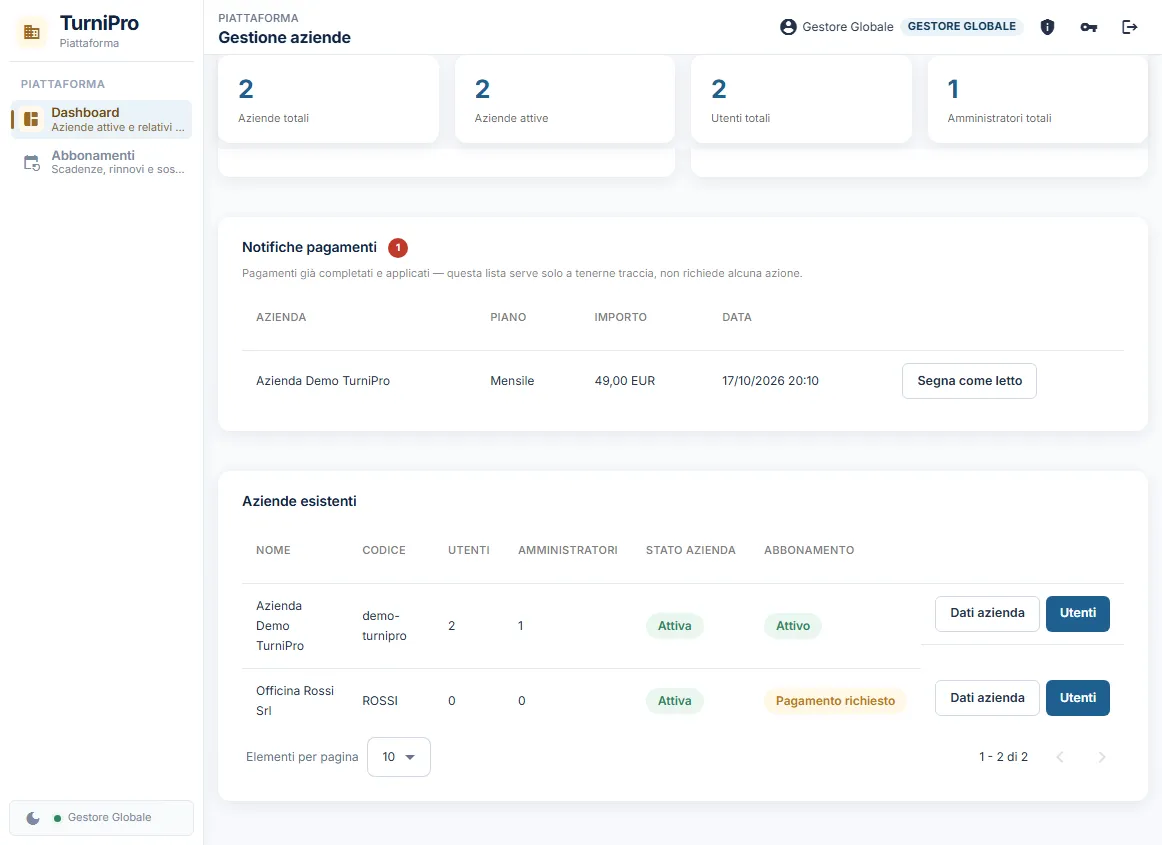Mark payment notification as read
1162x845 pixels.
(x=969, y=381)
